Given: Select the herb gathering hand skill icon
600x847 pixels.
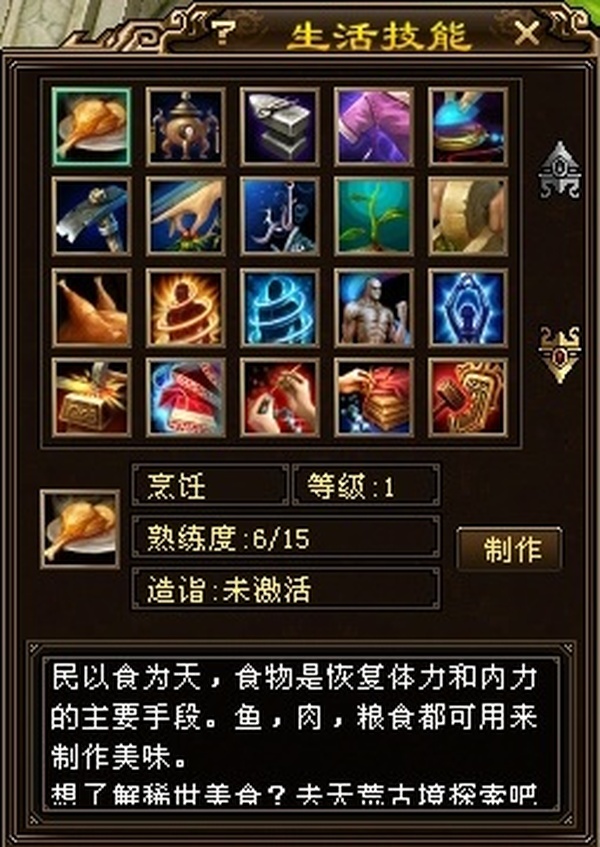Looking at the screenshot, I should point(185,216).
